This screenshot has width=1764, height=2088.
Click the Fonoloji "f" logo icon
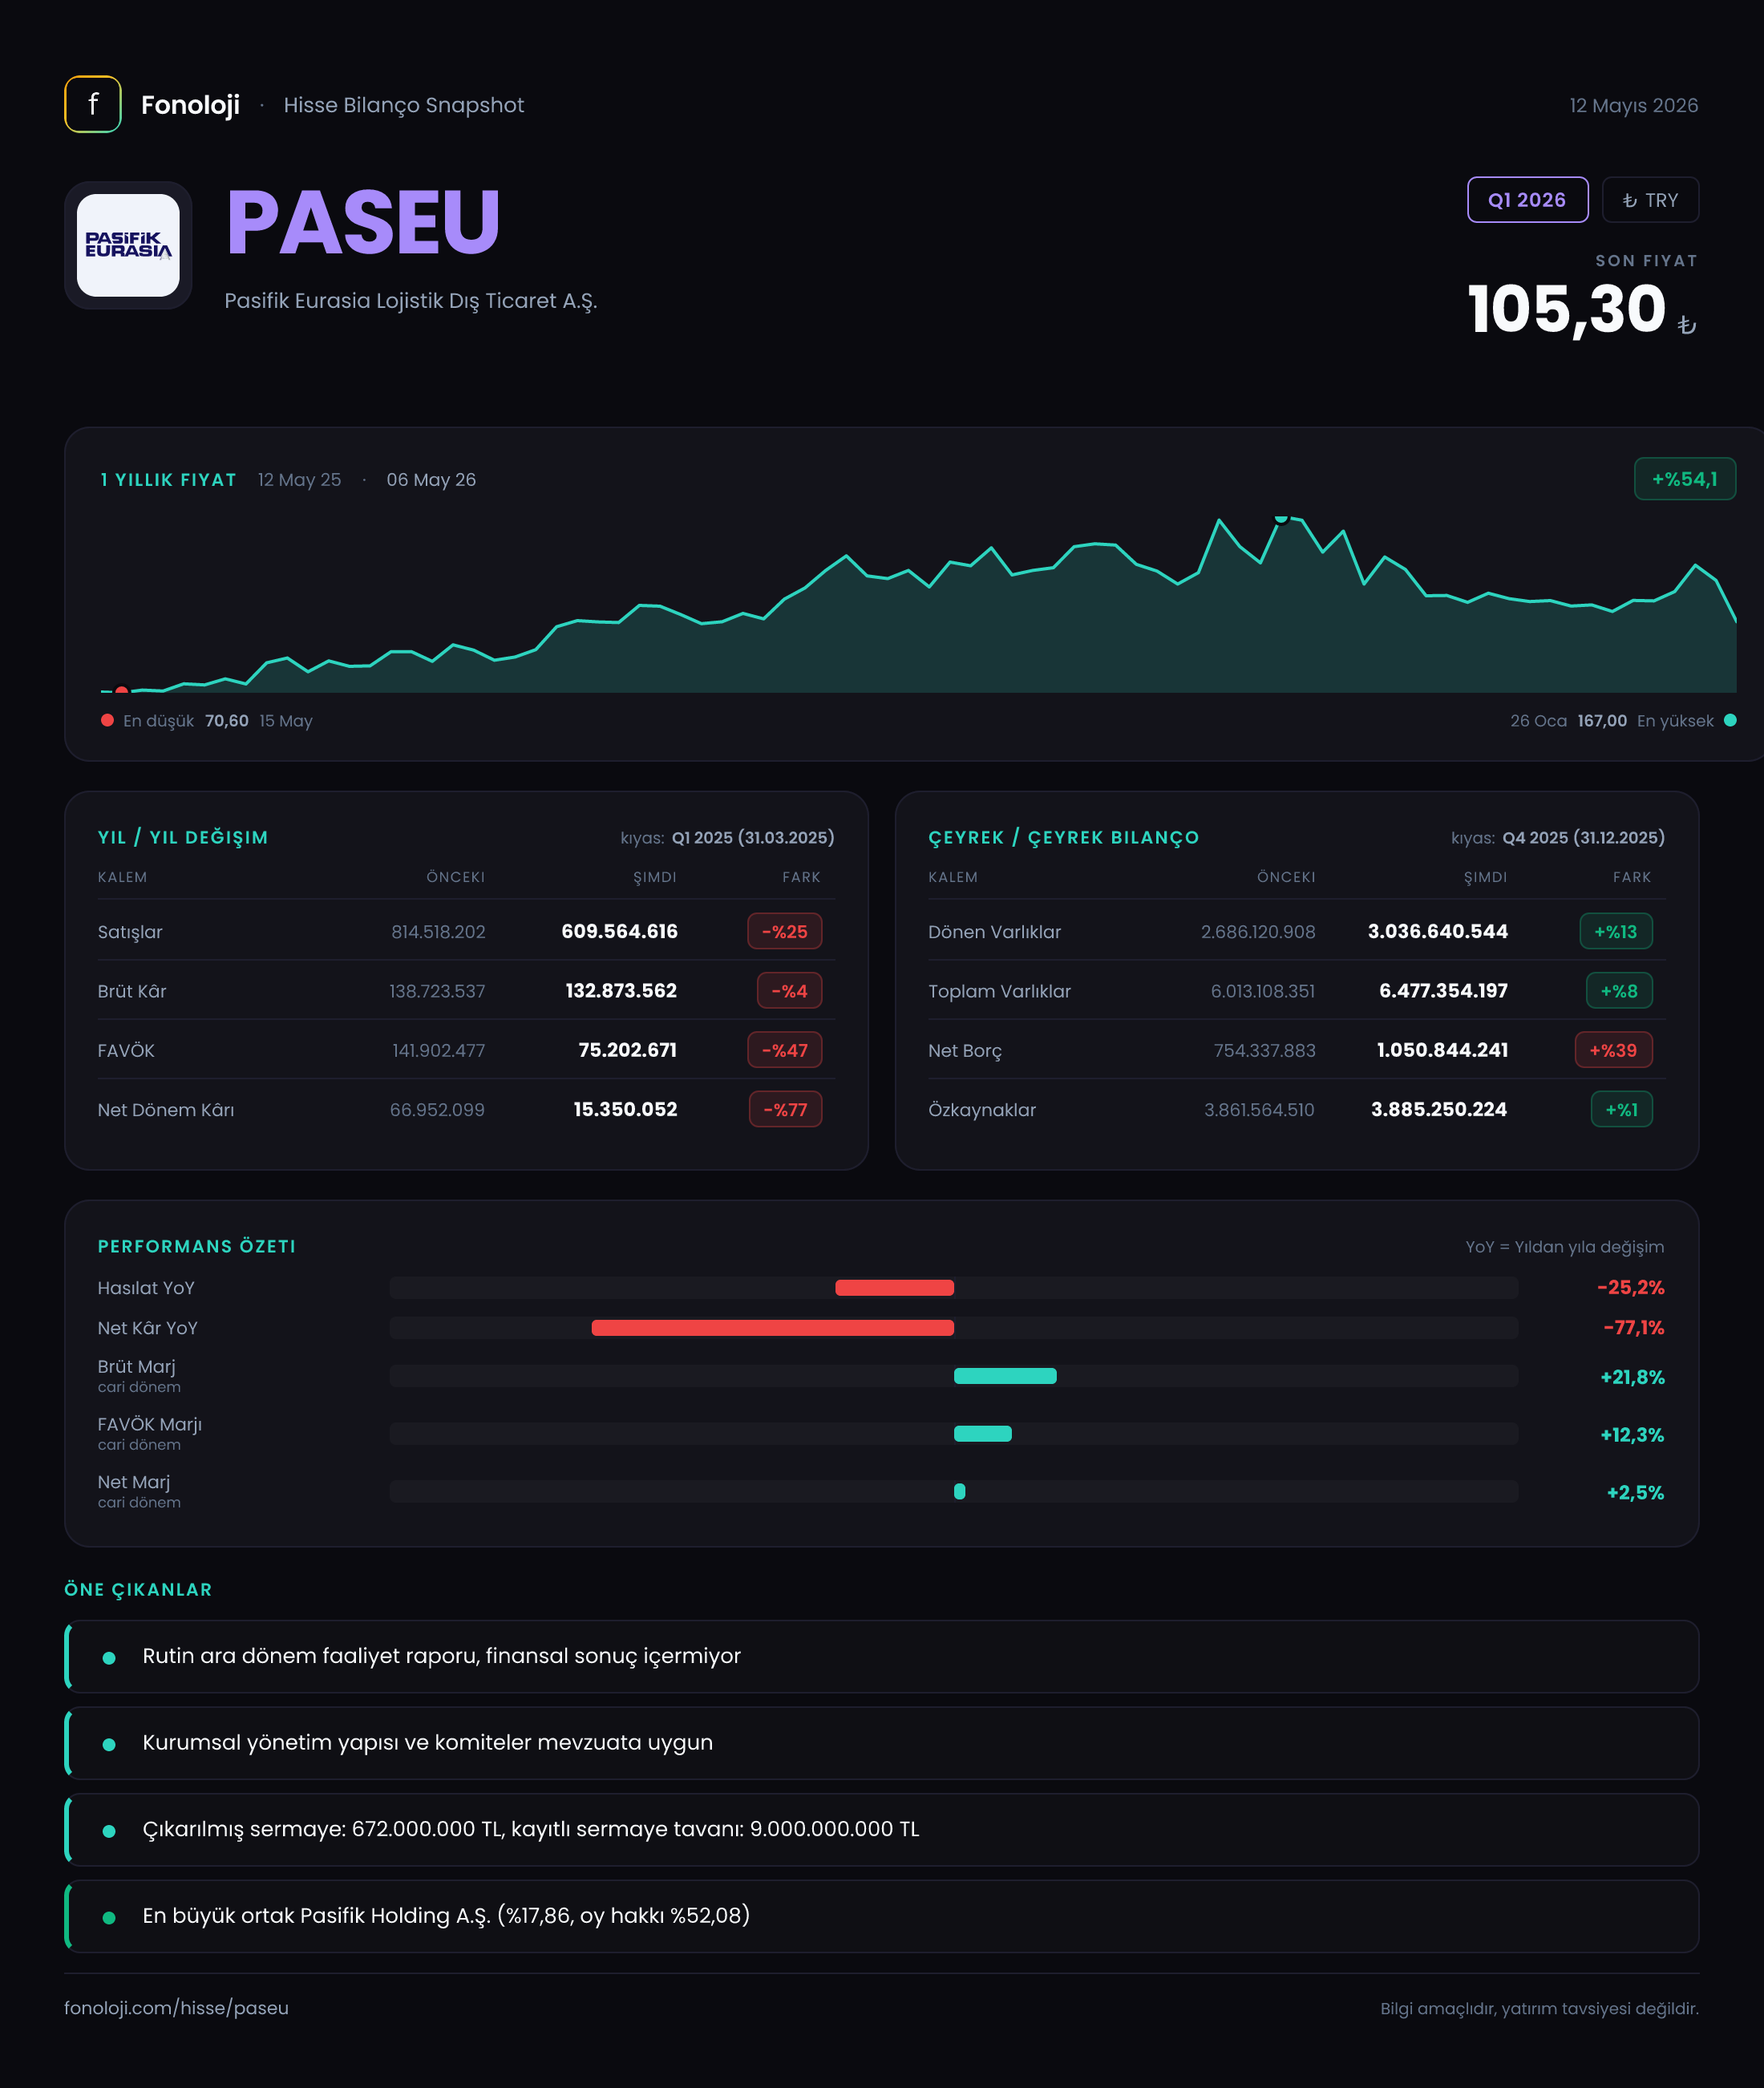[x=93, y=104]
